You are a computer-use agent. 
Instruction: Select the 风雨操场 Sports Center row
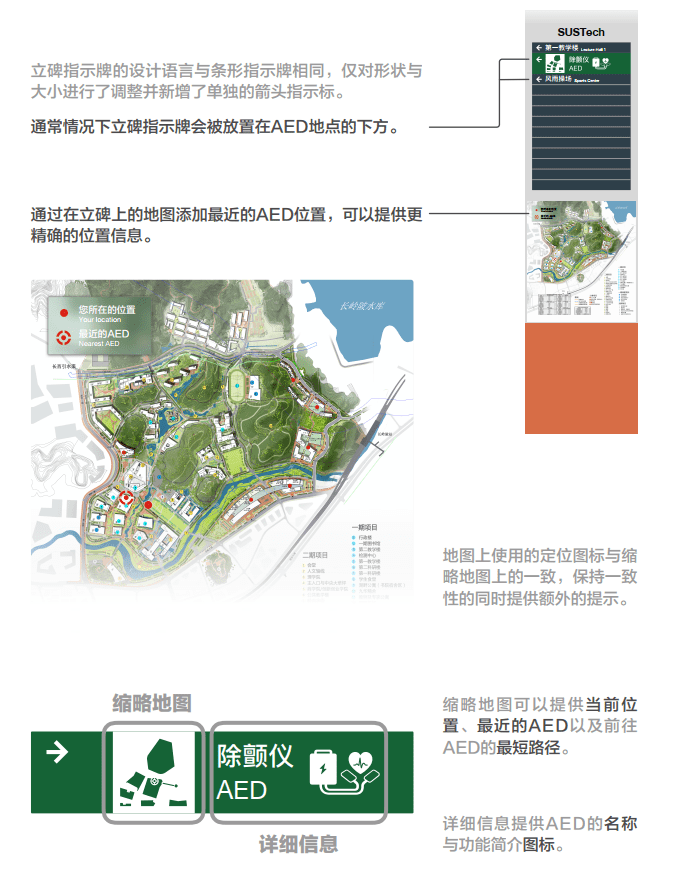[x=585, y=78]
